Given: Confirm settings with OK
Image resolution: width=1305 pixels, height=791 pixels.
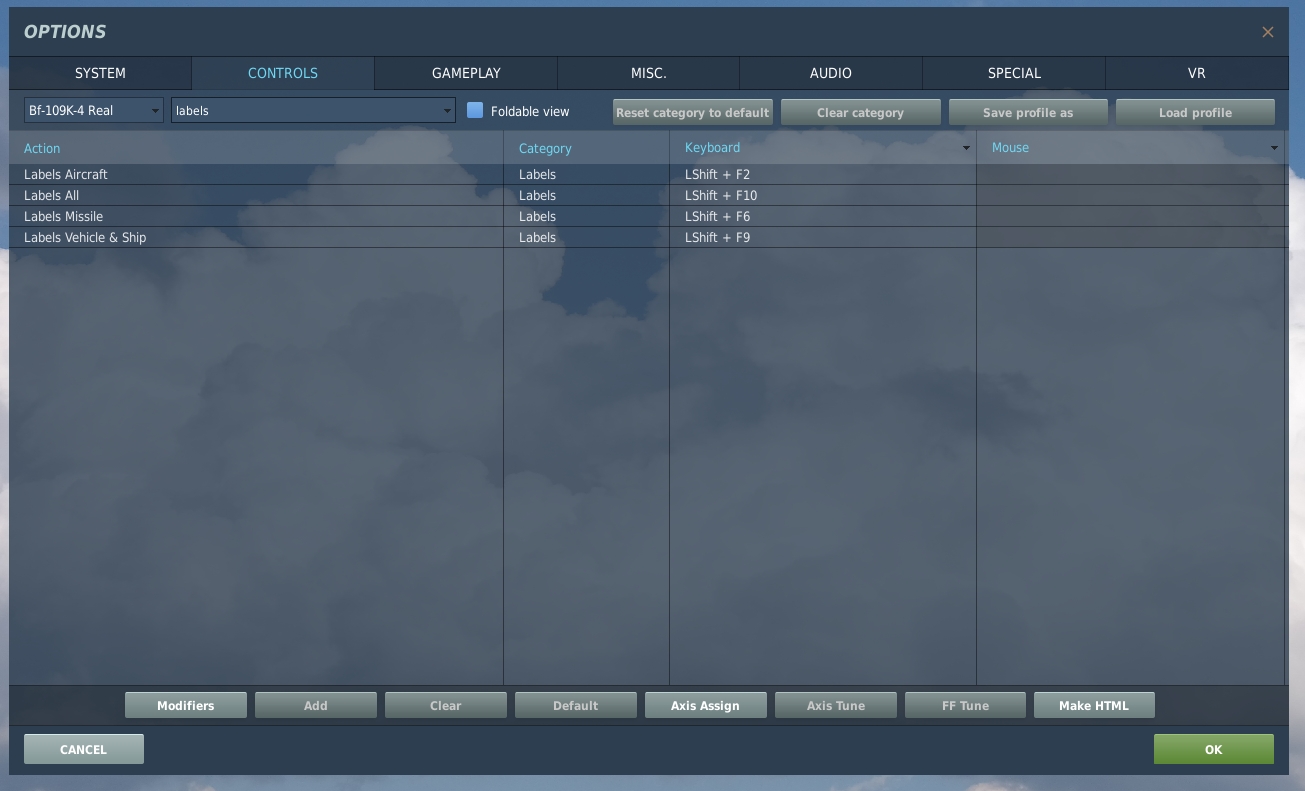Looking at the screenshot, I should tap(1214, 749).
